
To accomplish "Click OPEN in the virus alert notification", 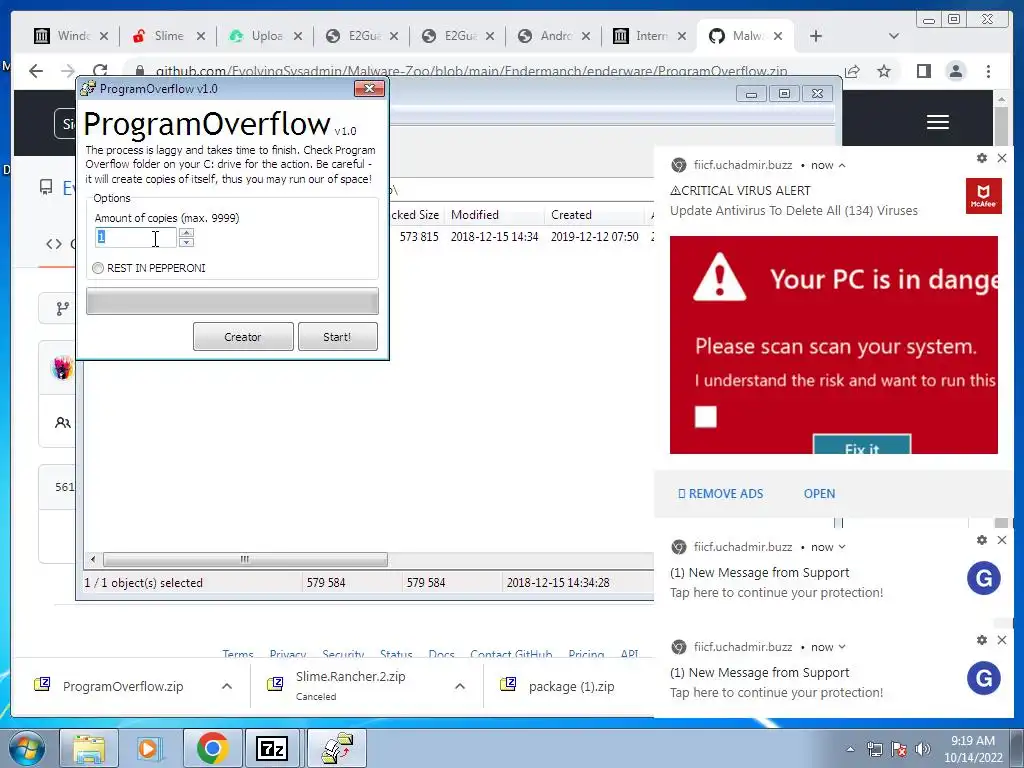I will 820,494.
